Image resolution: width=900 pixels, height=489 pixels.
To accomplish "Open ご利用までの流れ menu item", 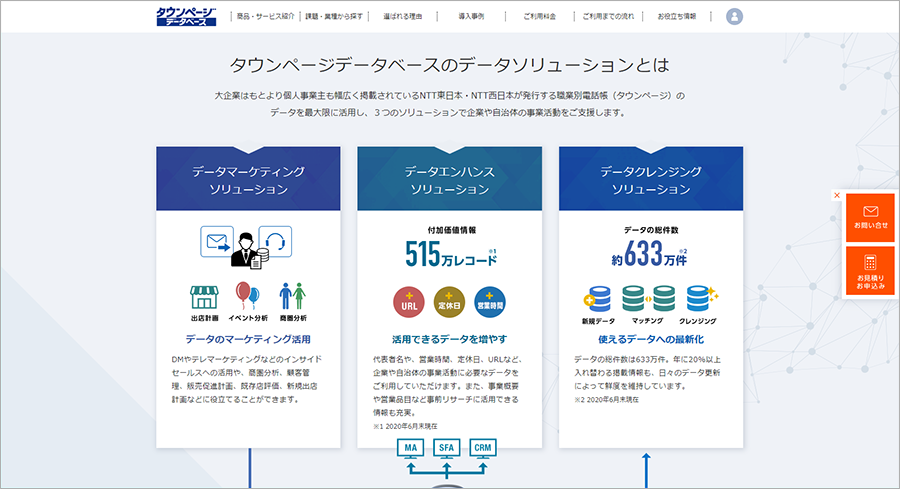I will pyautogui.click(x=608, y=16).
